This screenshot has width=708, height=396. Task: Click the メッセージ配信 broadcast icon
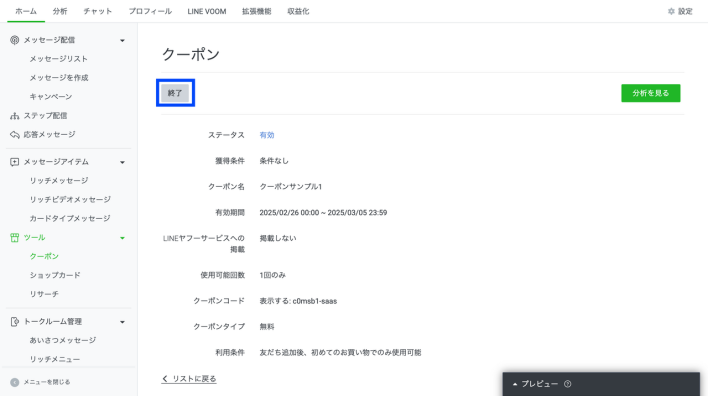[x=14, y=40]
